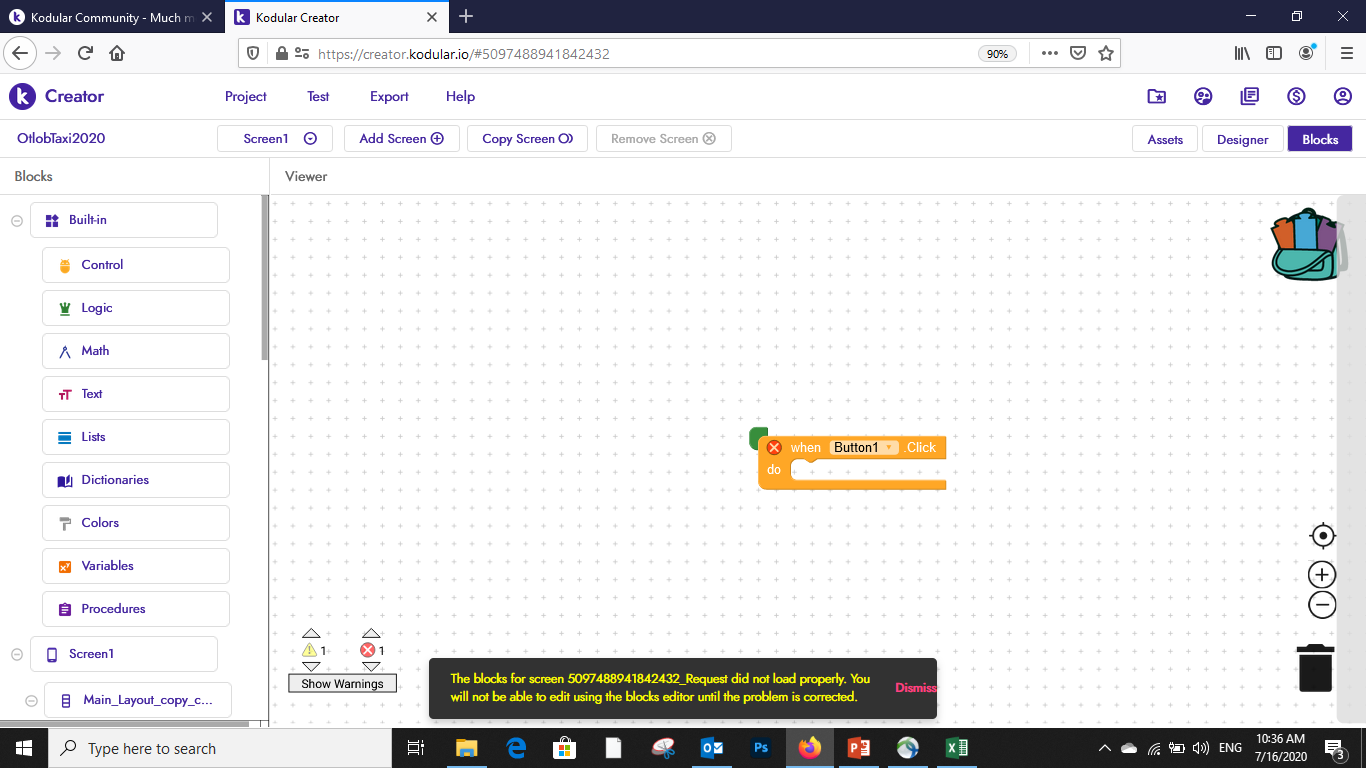Click the dollar sign icon in header
This screenshot has width=1366, height=768.
(x=1296, y=97)
